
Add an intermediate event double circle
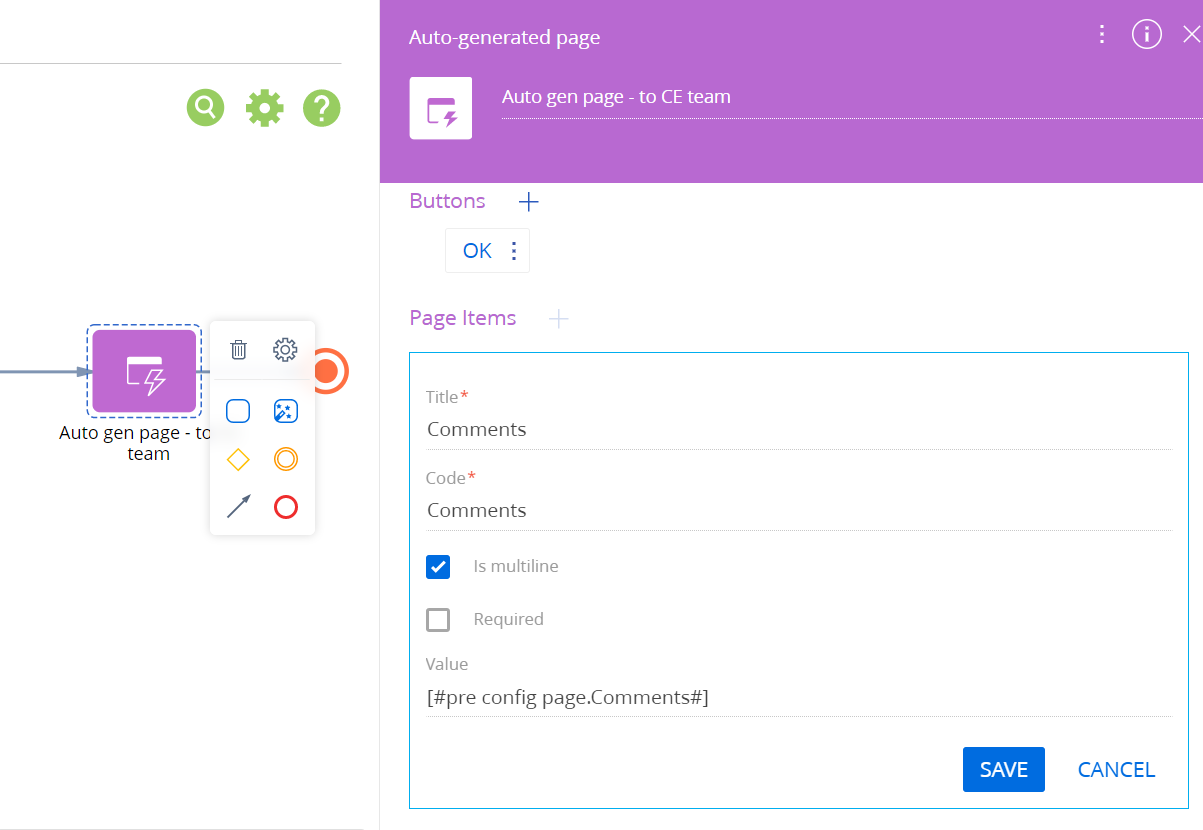[286, 459]
